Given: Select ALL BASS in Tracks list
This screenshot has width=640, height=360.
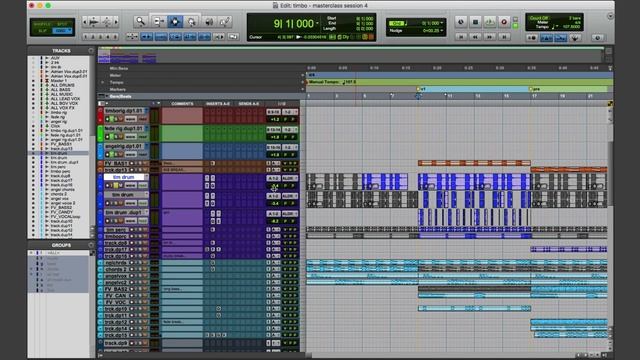Looking at the screenshot, I should (x=60, y=90).
